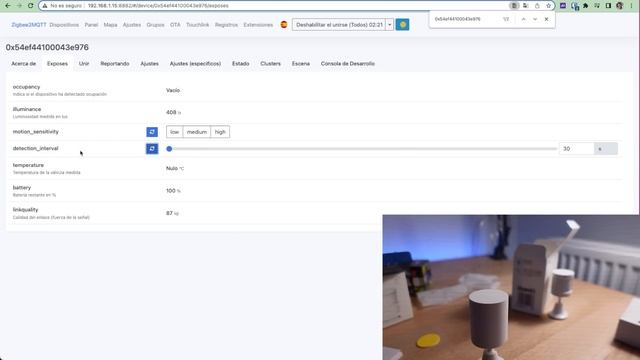Click the share page icon in address bar
The width and height of the screenshot is (640, 360).
click(x=537, y=6)
